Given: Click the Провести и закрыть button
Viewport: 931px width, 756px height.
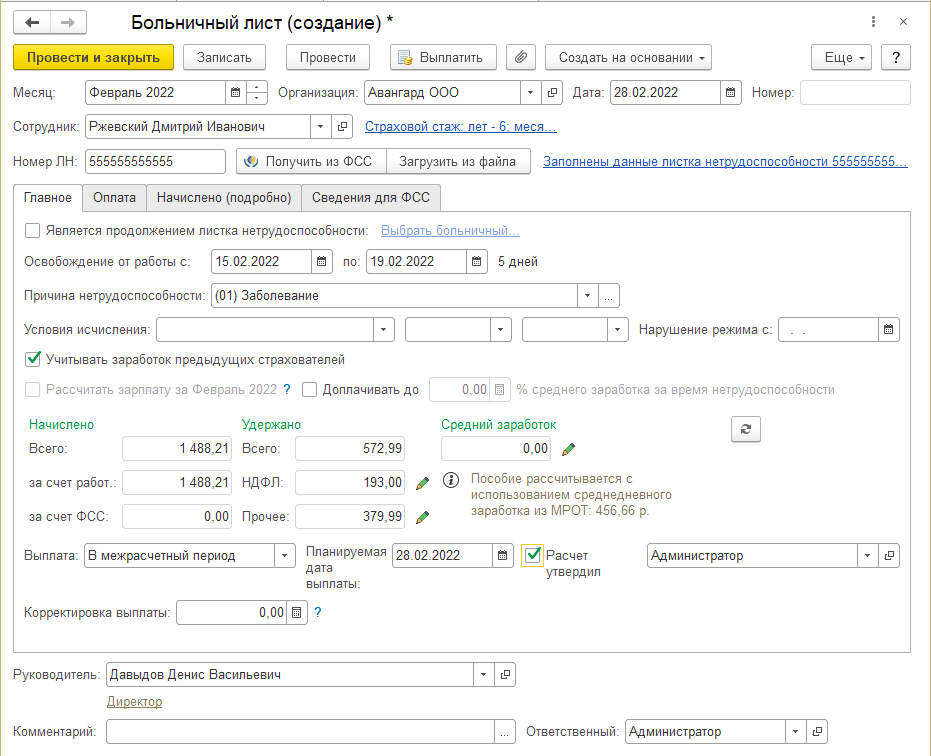Looking at the screenshot, I should (x=94, y=57).
